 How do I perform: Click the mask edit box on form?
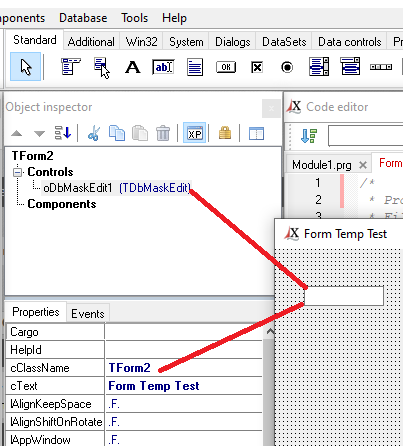(x=344, y=296)
